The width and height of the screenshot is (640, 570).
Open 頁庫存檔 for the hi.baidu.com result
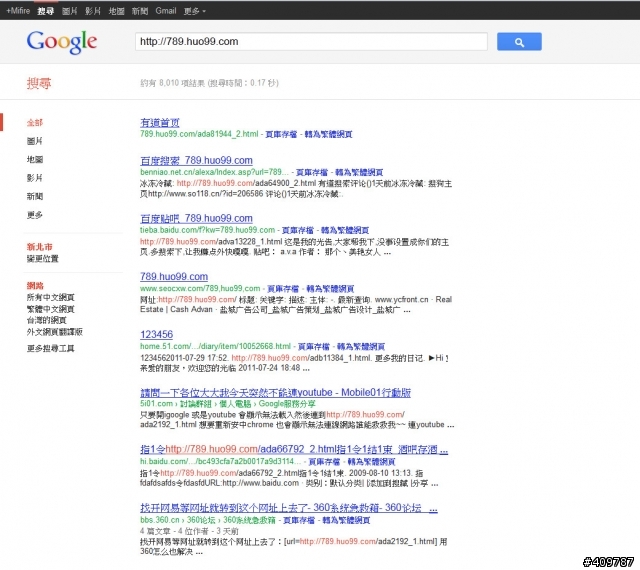[324, 461]
